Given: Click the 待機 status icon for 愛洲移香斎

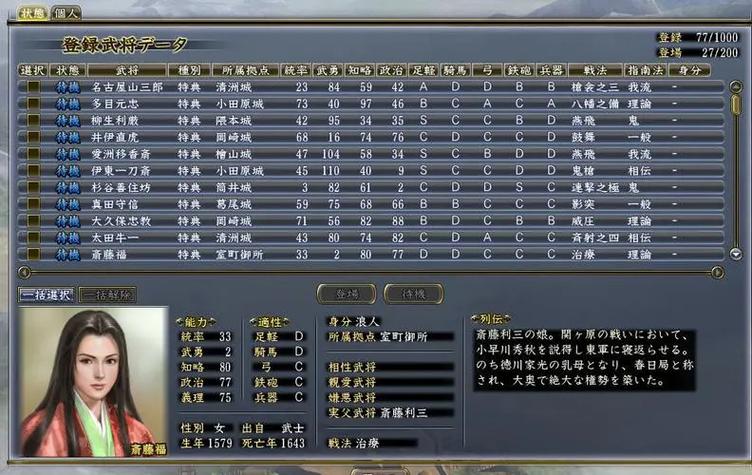Looking at the screenshot, I should coord(68,154).
